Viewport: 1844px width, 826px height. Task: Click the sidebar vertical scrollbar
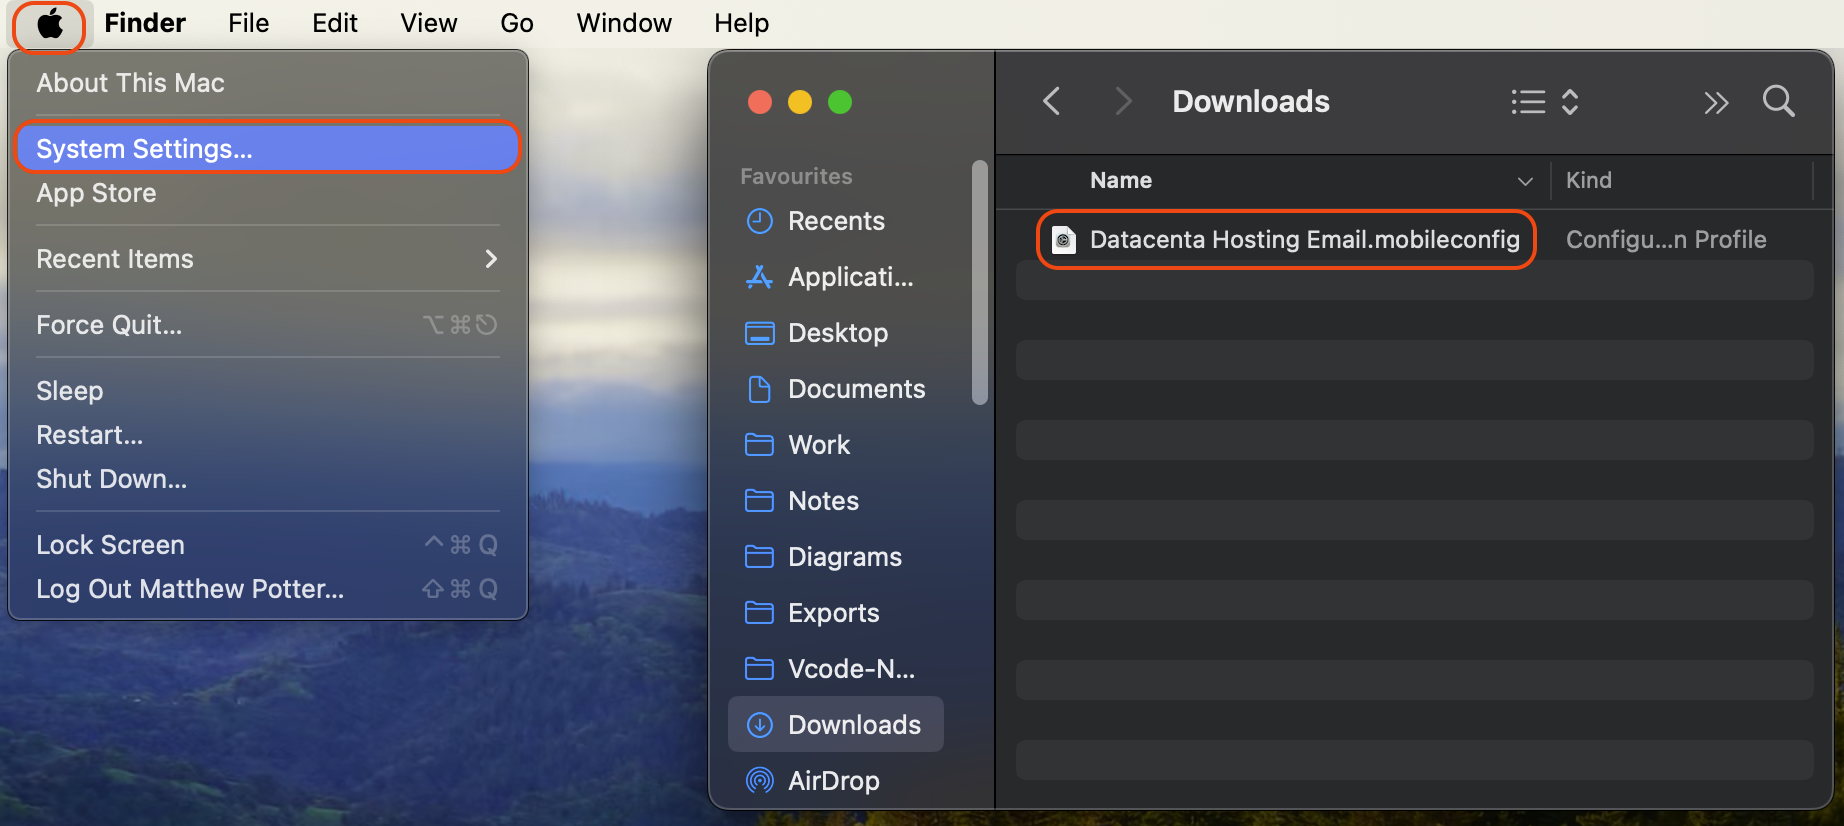pos(980,283)
